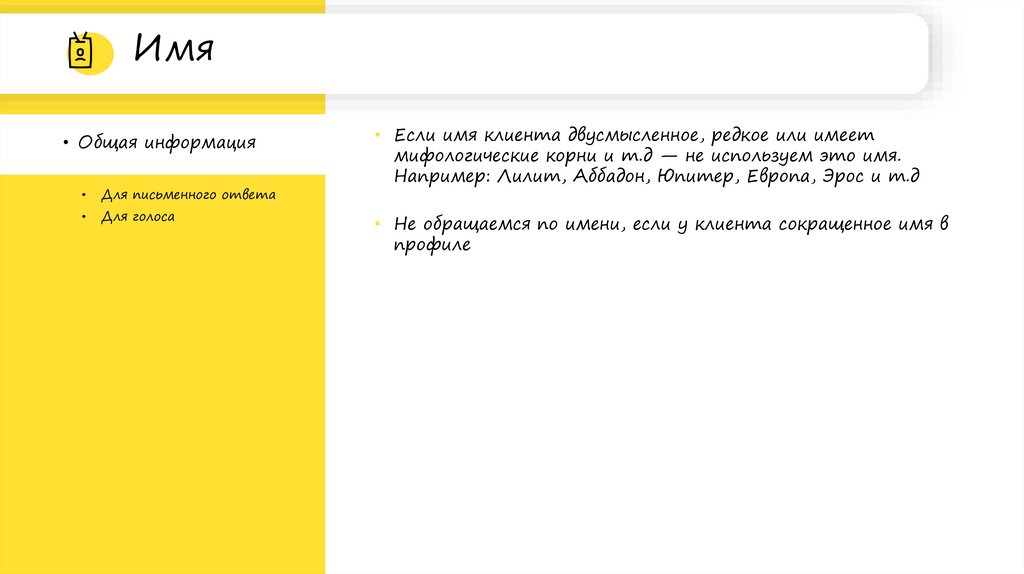Click paragraph 'Не обращаемся по имени'

(671, 234)
